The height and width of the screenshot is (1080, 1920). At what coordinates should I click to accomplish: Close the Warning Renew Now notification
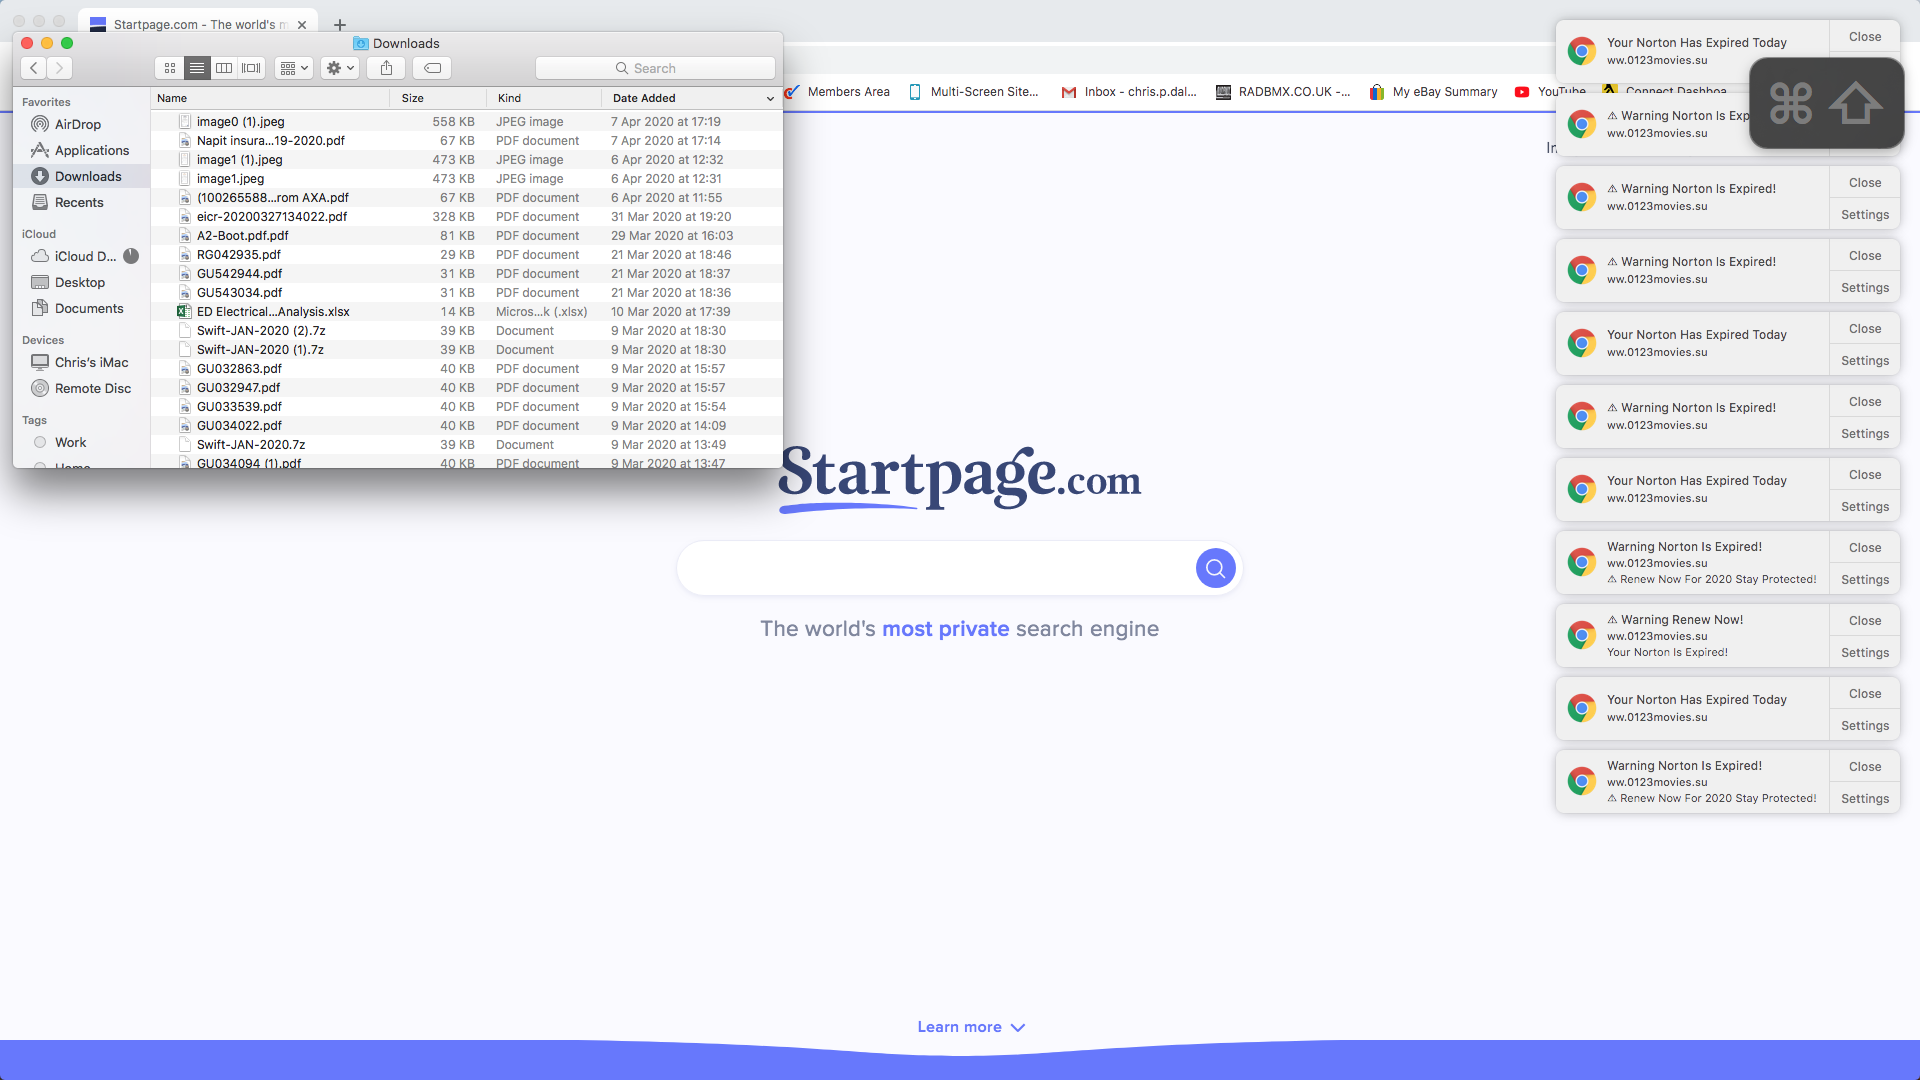click(x=1865, y=621)
